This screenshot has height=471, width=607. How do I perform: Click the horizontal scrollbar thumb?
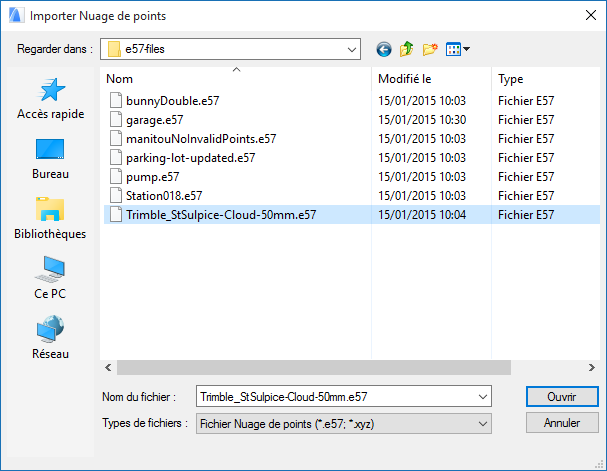point(314,367)
